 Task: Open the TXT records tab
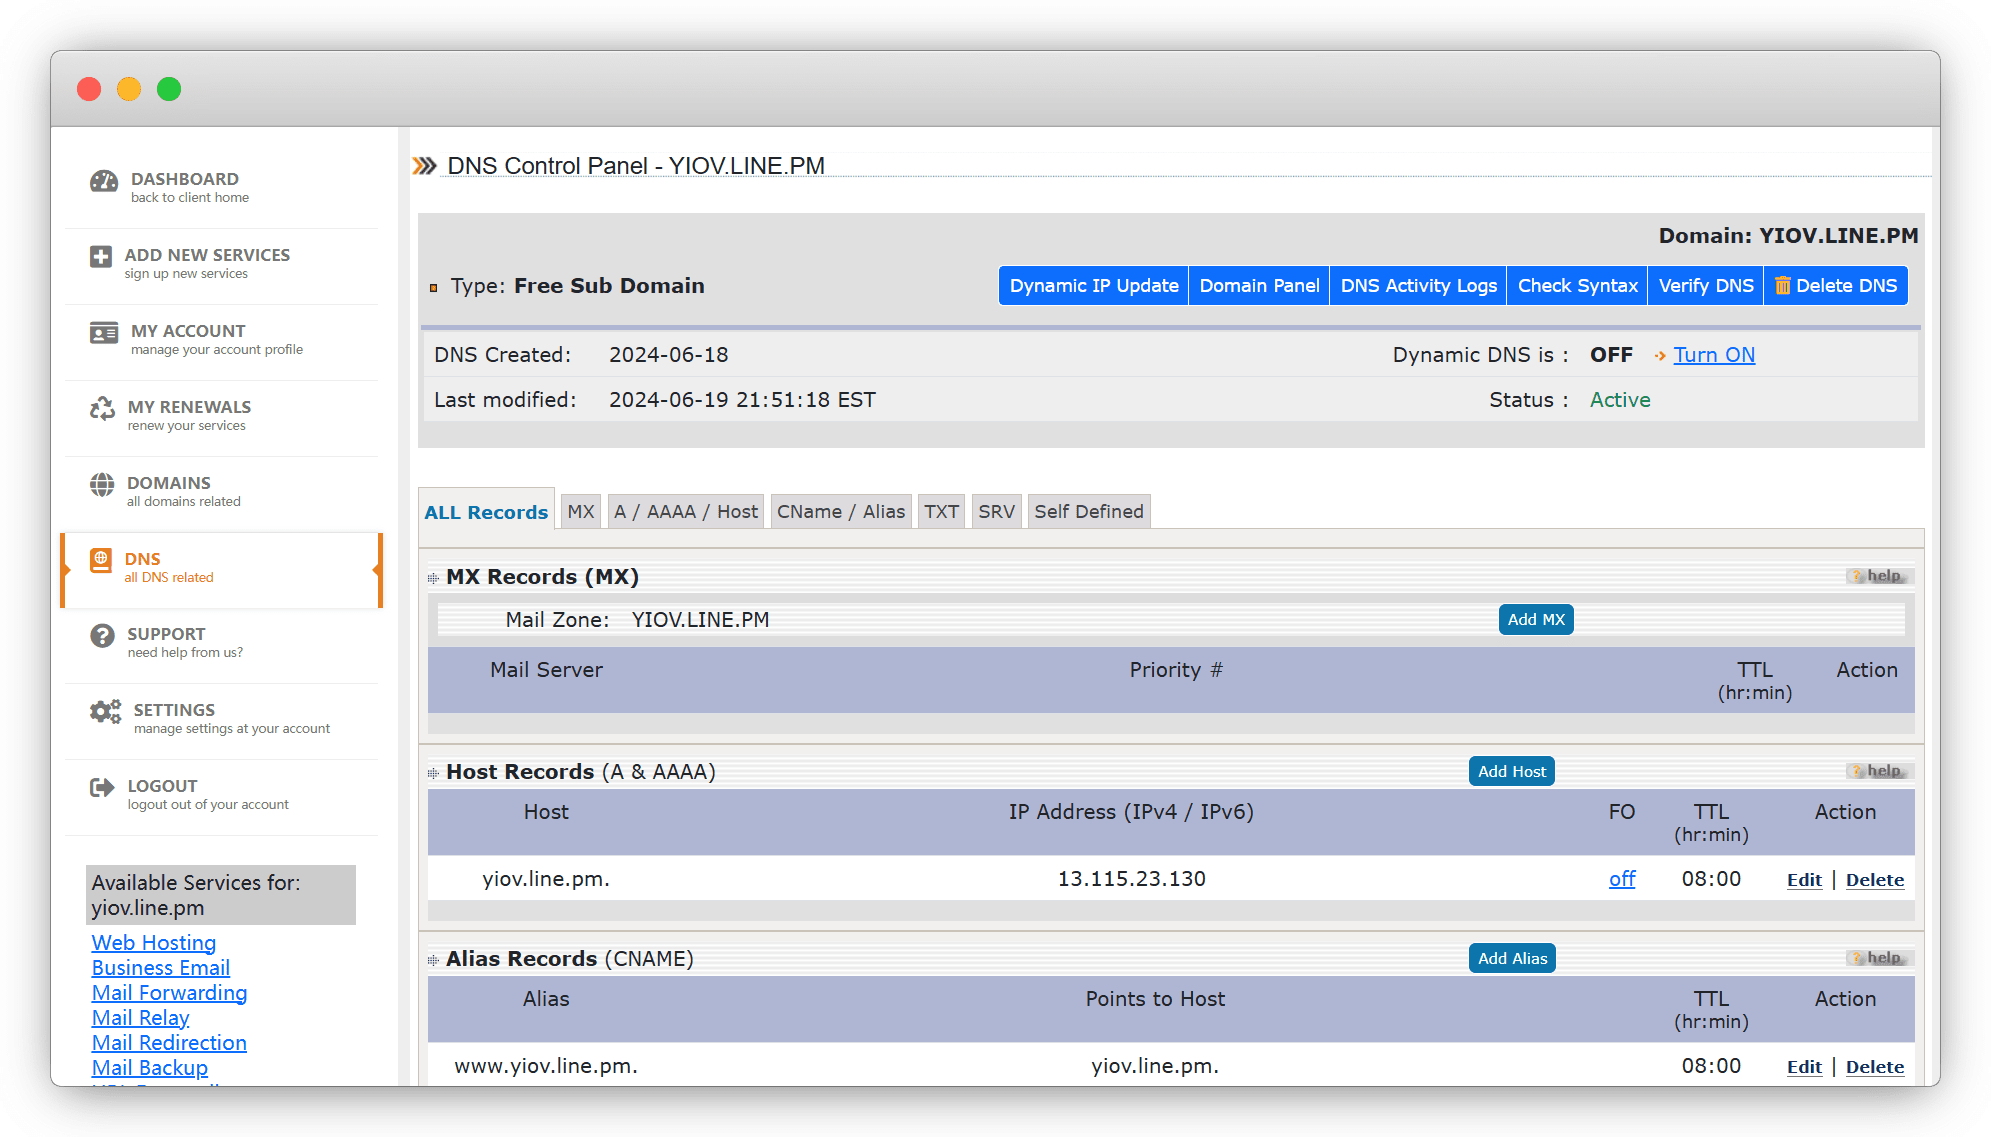click(941, 512)
